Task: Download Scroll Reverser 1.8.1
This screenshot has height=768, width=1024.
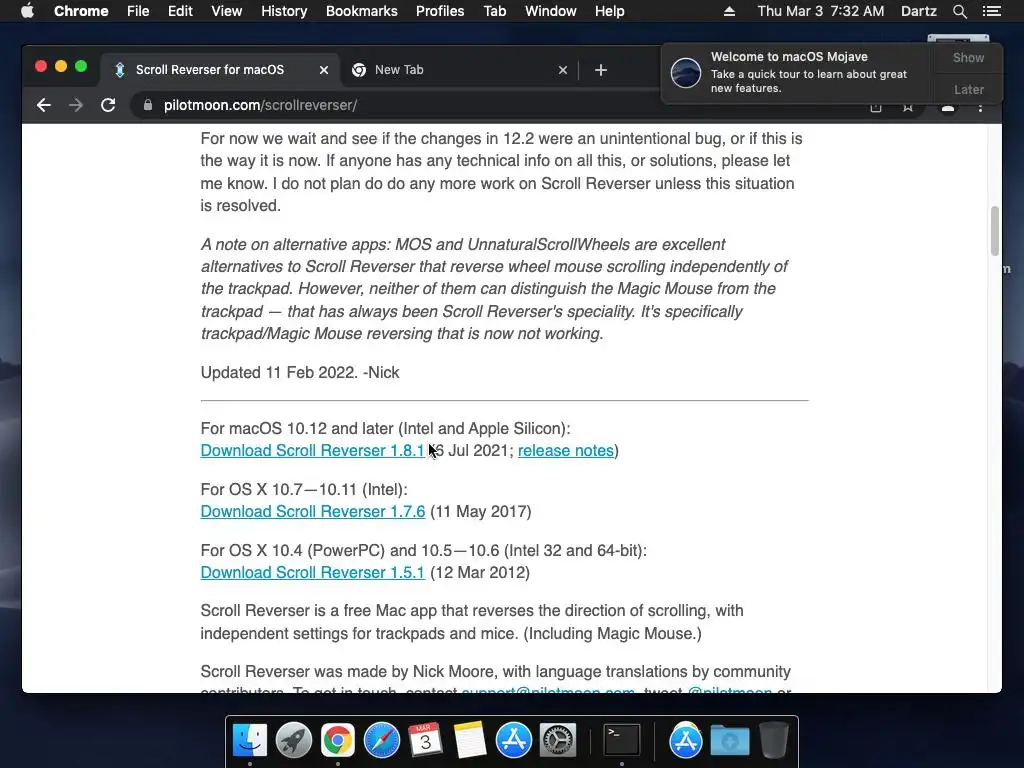Action: 312,451
